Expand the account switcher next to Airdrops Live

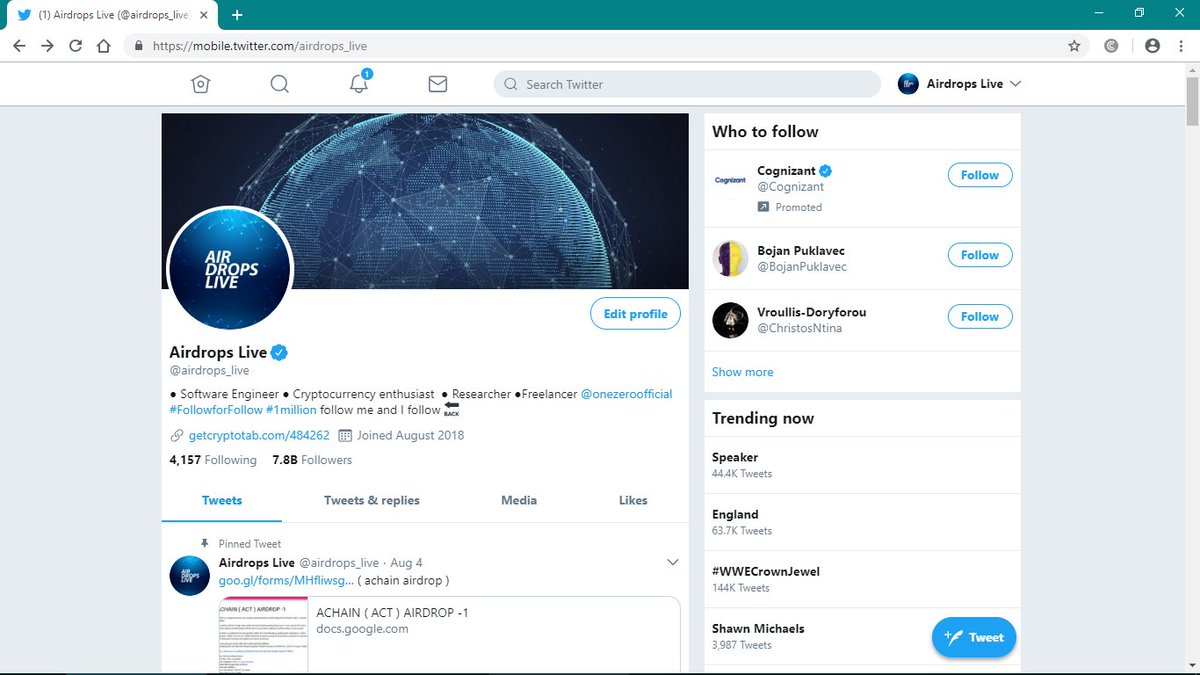(1017, 84)
